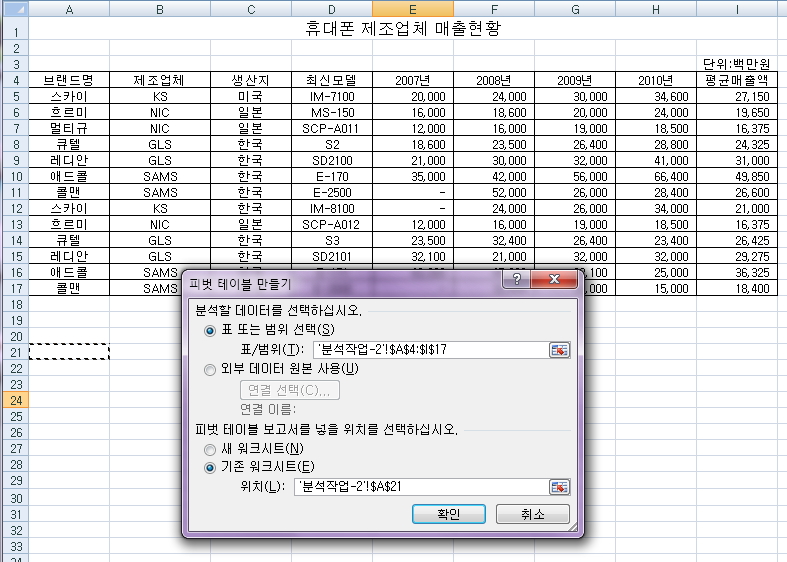
Task: Choose 새 워크시트 radio option
Action: pos(210,449)
